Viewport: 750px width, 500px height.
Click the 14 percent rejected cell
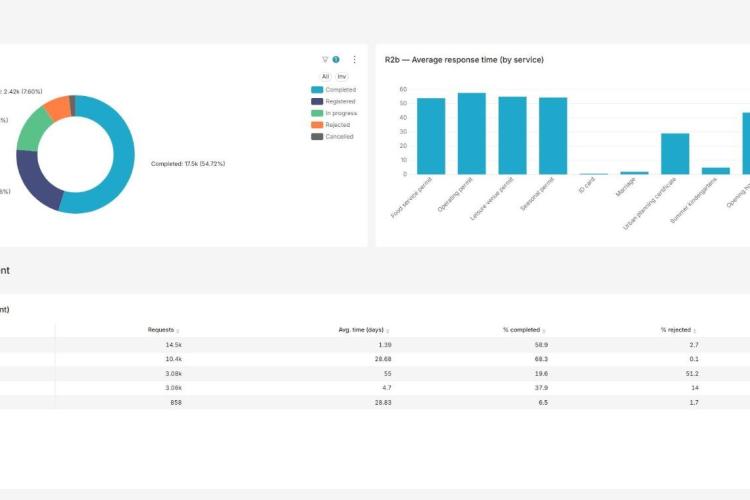(695, 388)
